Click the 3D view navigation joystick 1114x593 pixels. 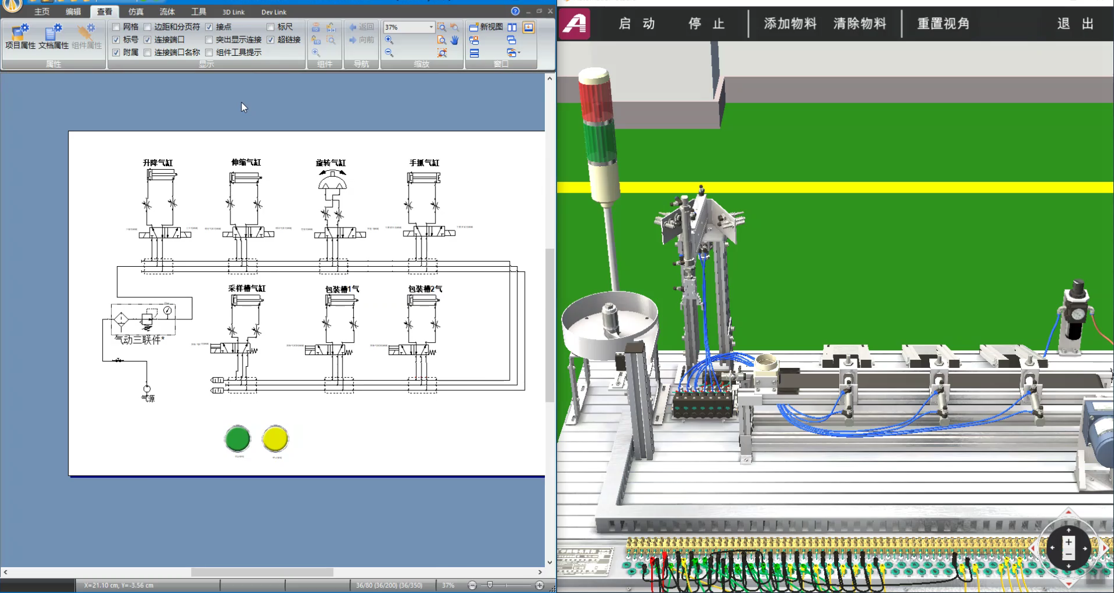(x=1068, y=547)
